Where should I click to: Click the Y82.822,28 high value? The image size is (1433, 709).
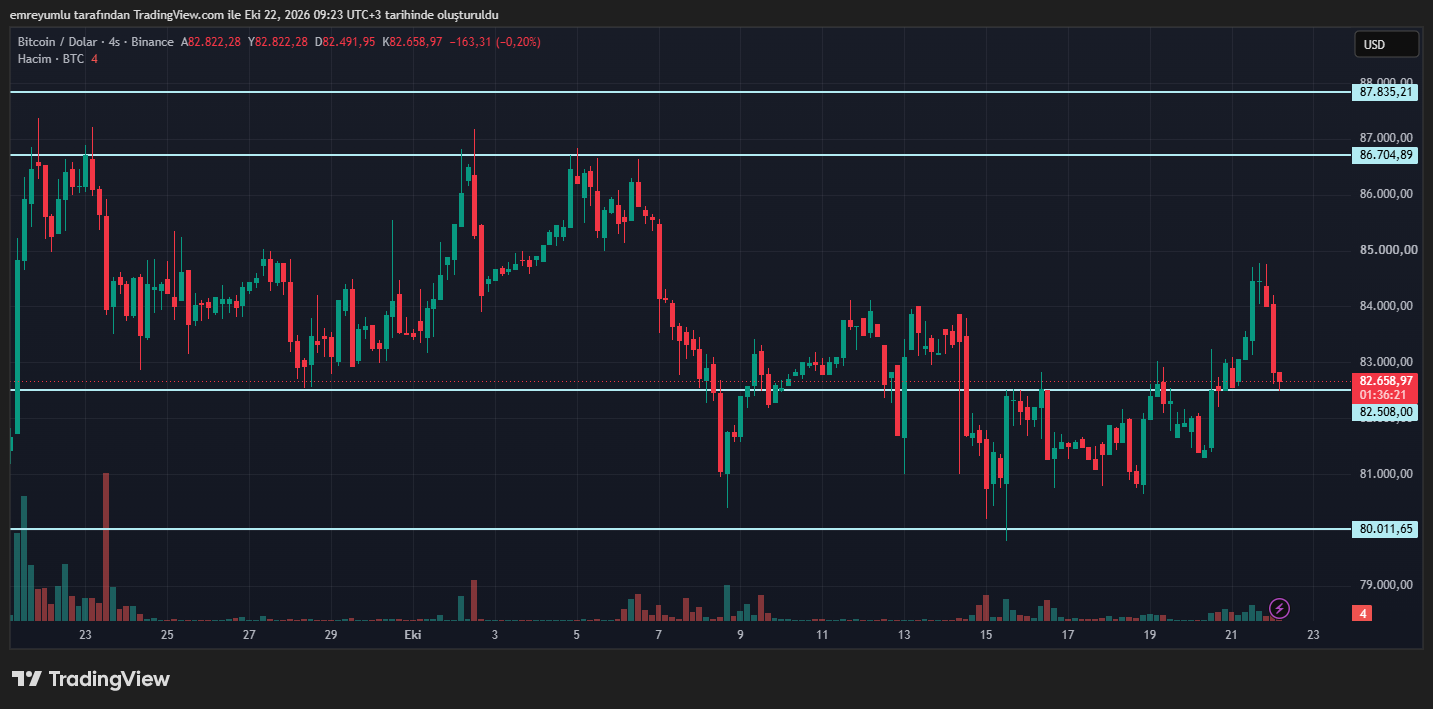(x=278, y=42)
